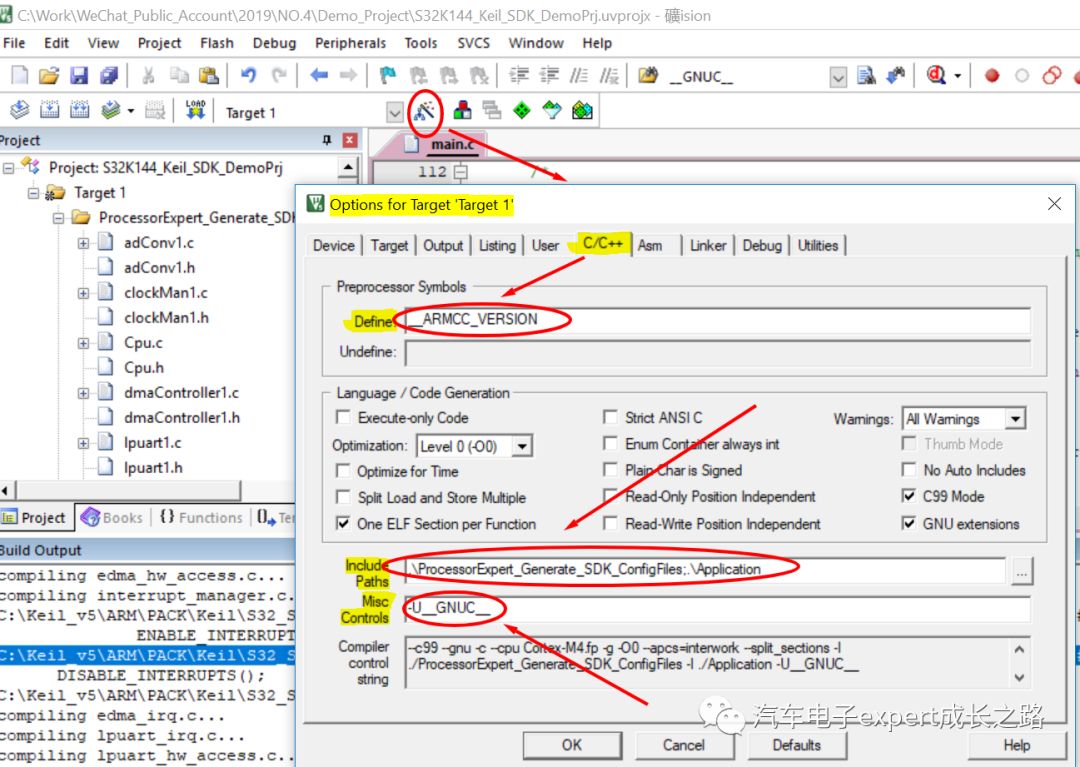Click the Cancel button
This screenshot has width=1080, height=767.
(684, 745)
